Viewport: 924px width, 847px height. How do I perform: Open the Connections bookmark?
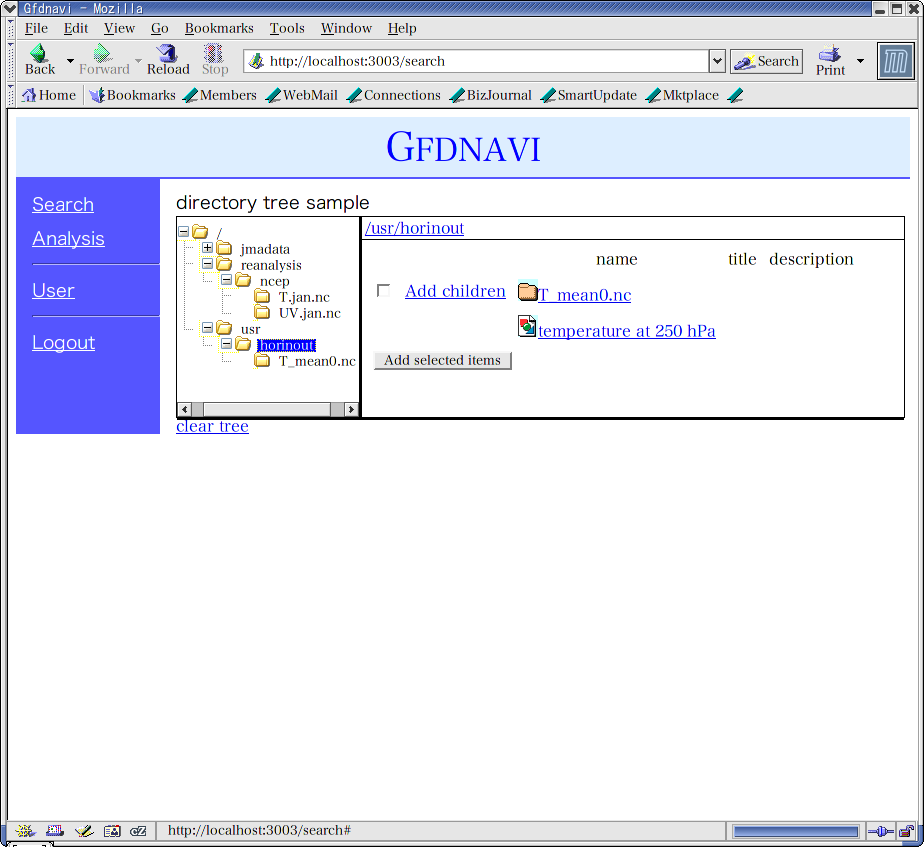click(394, 95)
